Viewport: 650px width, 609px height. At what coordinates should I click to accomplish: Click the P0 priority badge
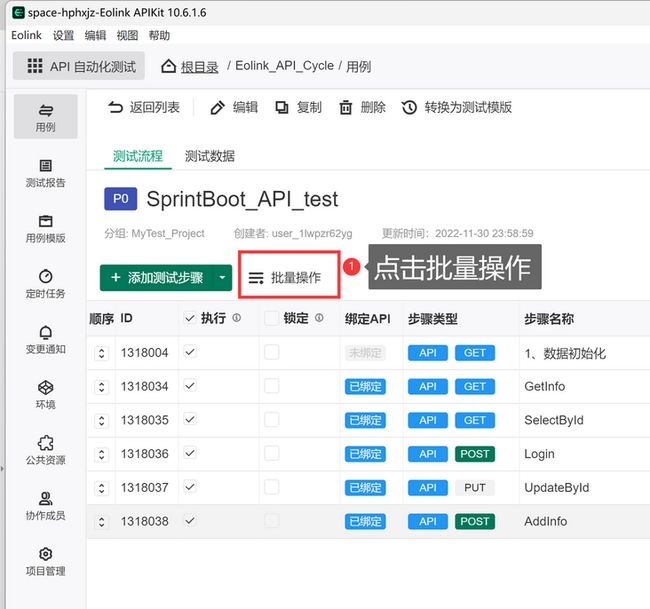pos(121,199)
